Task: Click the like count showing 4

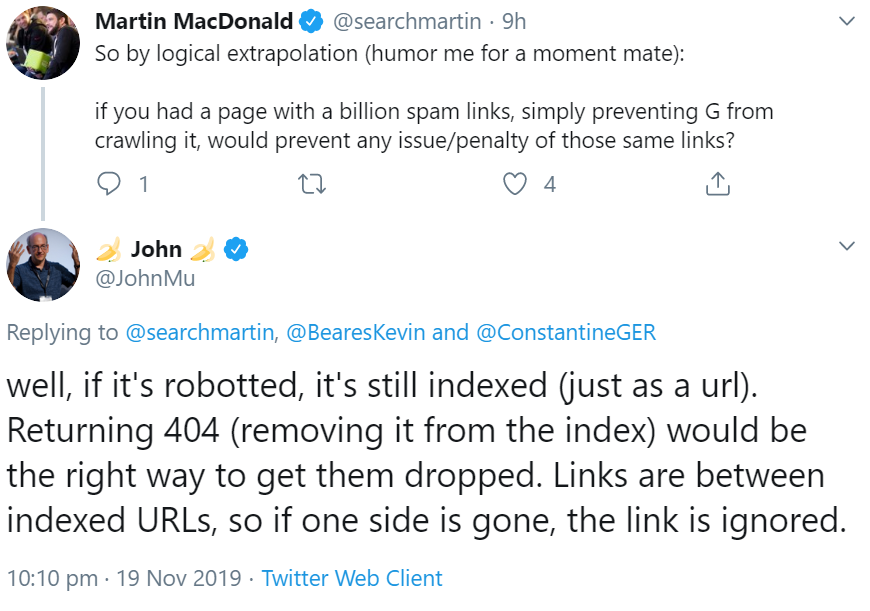Action: click(x=551, y=184)
